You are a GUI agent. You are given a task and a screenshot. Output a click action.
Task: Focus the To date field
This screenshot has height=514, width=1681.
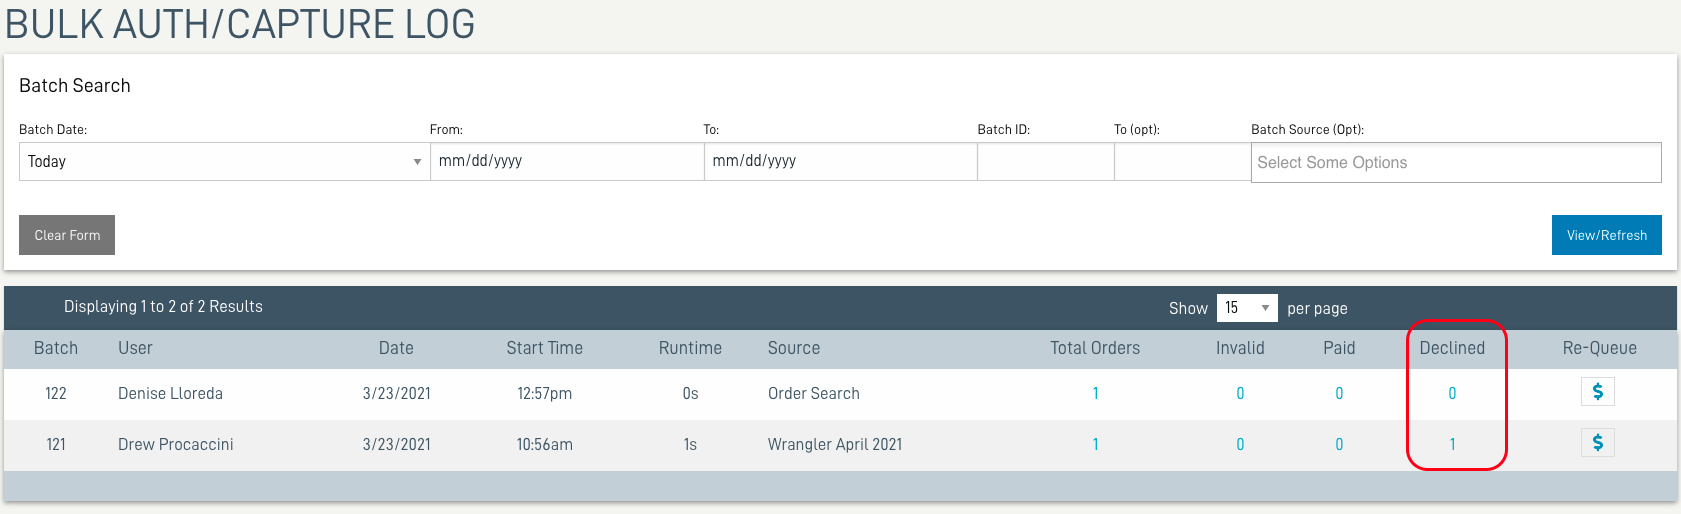[841, 161]
